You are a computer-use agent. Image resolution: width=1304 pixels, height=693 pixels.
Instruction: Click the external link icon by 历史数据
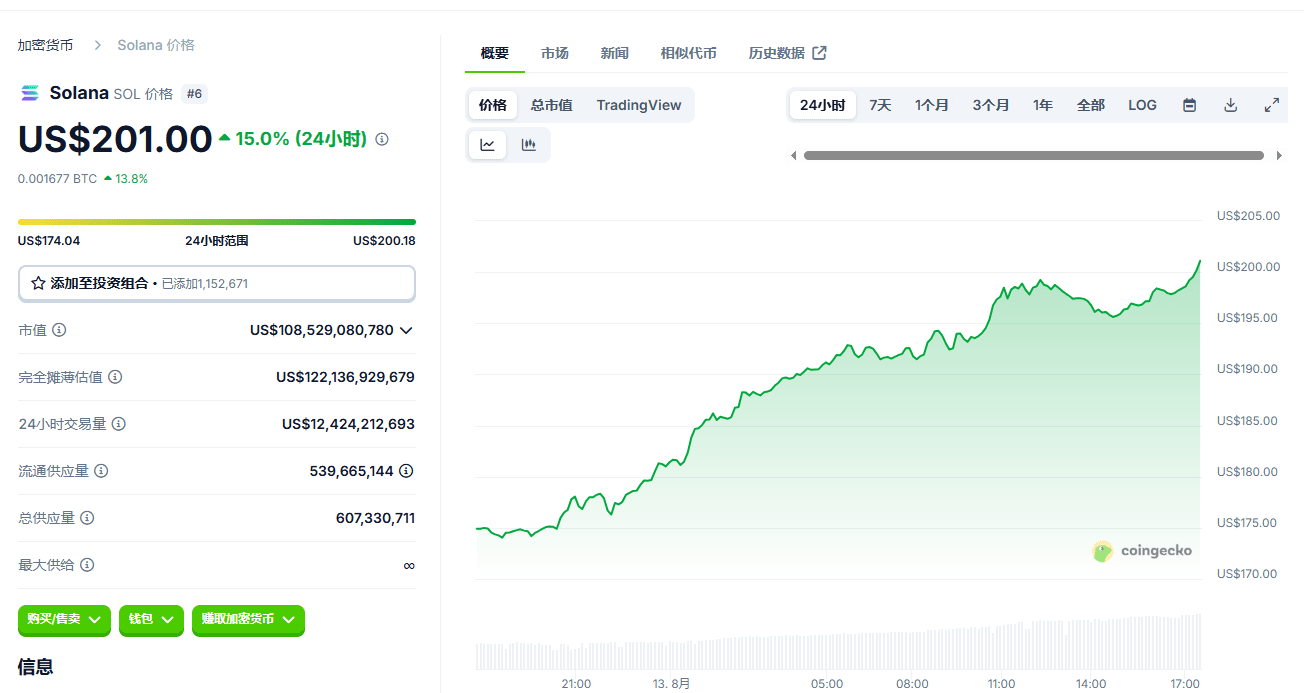pos(819,53)
